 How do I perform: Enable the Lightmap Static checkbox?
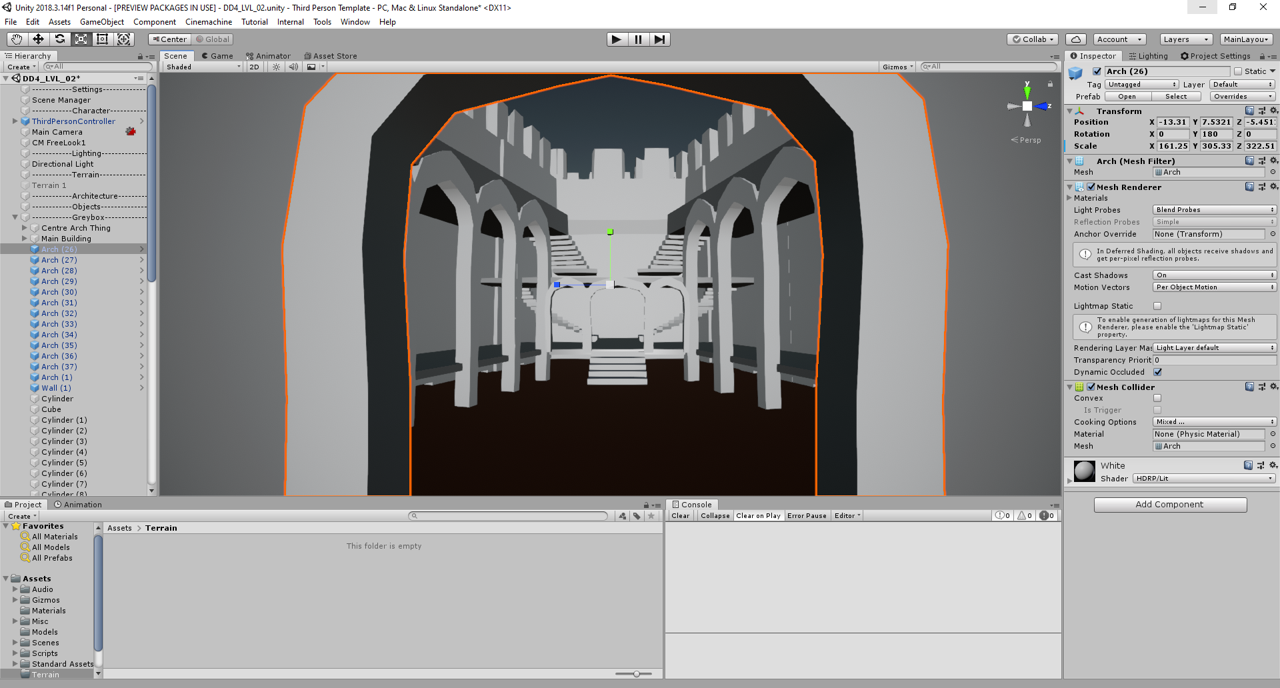pos(1157,306)
